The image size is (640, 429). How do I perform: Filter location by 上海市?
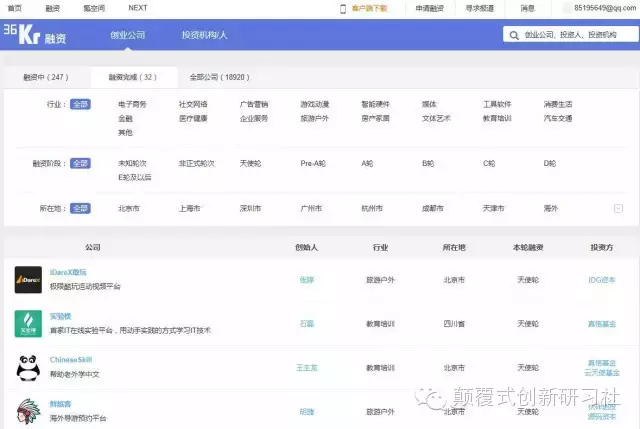tap(189, 209)
